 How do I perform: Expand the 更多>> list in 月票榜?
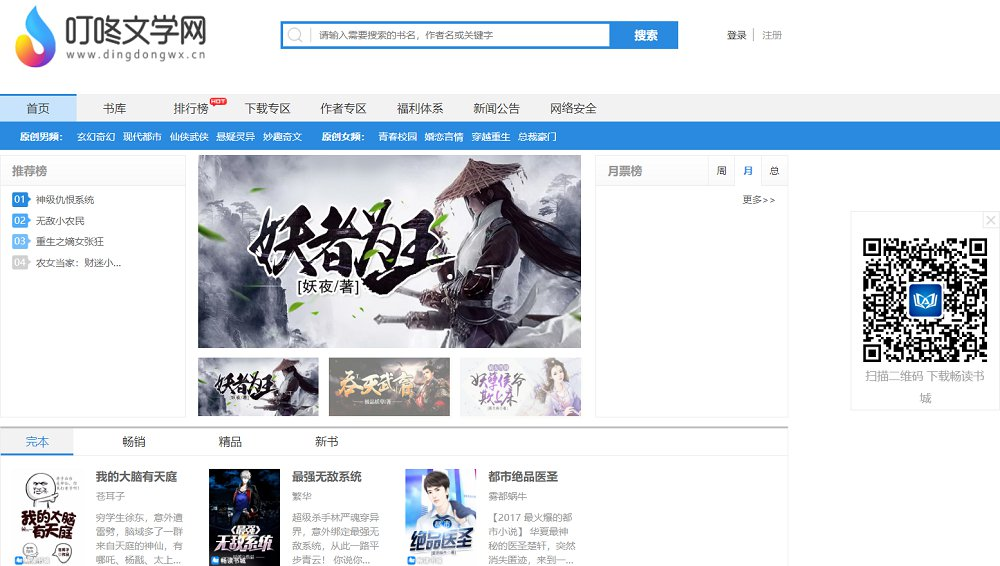pyautogui.click(x=758, y=200)
